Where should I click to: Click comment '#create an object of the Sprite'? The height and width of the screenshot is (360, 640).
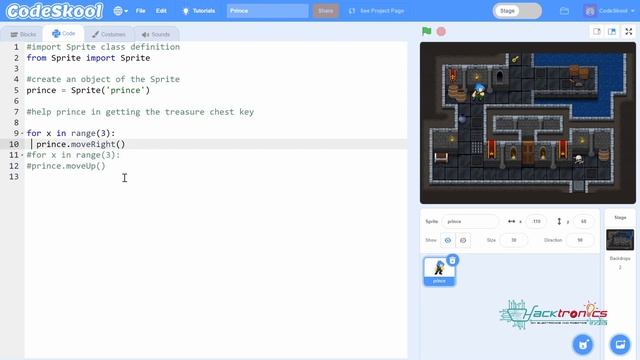pos(103,79)
